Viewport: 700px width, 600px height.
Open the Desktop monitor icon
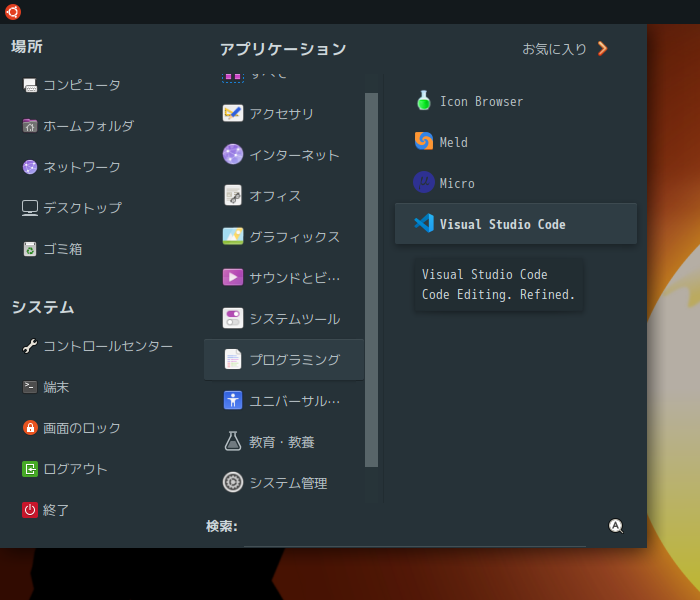30,208
